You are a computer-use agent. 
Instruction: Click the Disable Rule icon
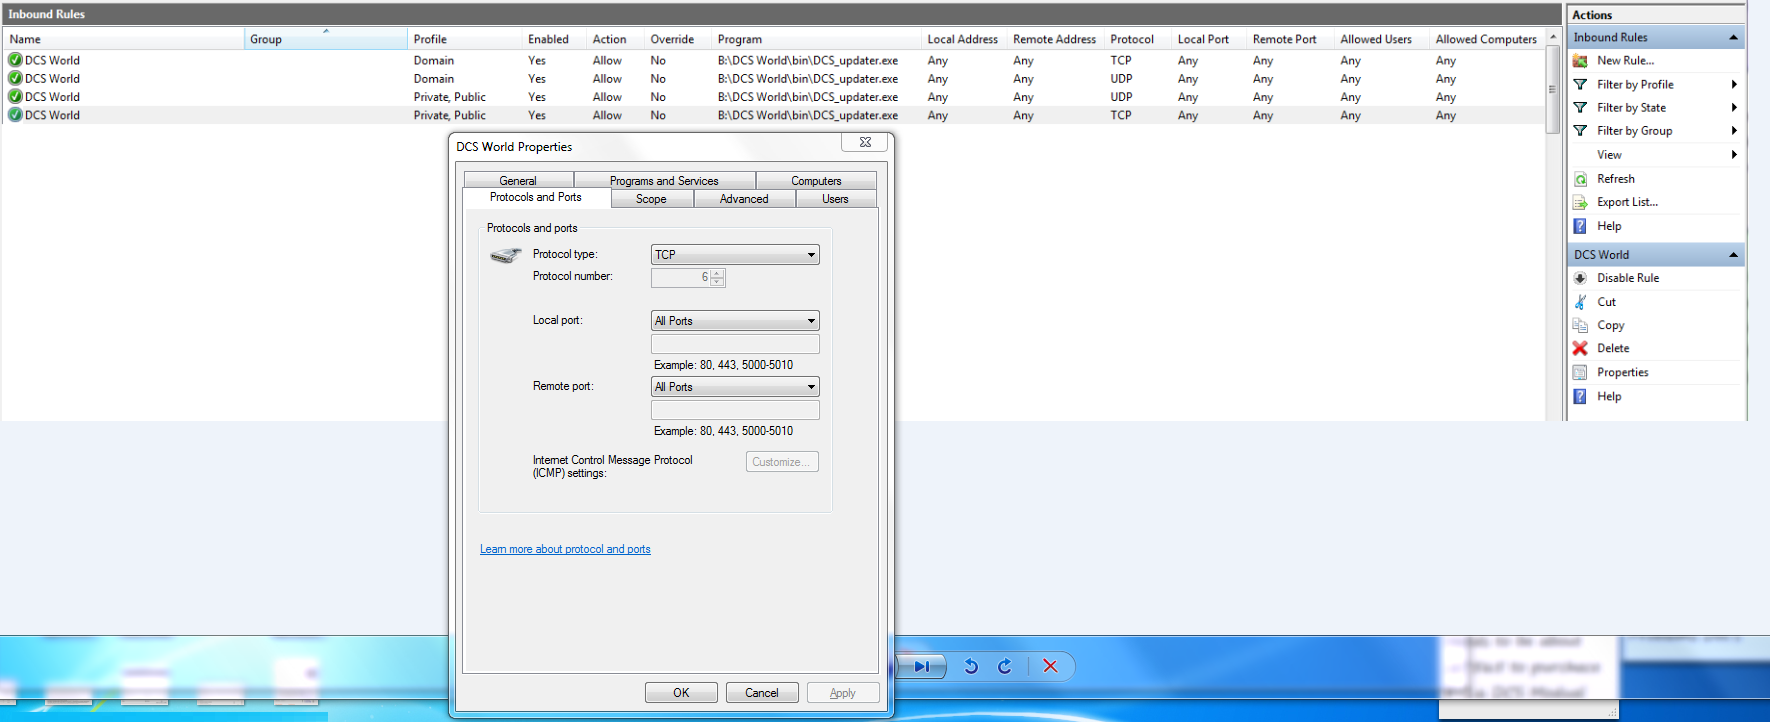coord(1580,278)
